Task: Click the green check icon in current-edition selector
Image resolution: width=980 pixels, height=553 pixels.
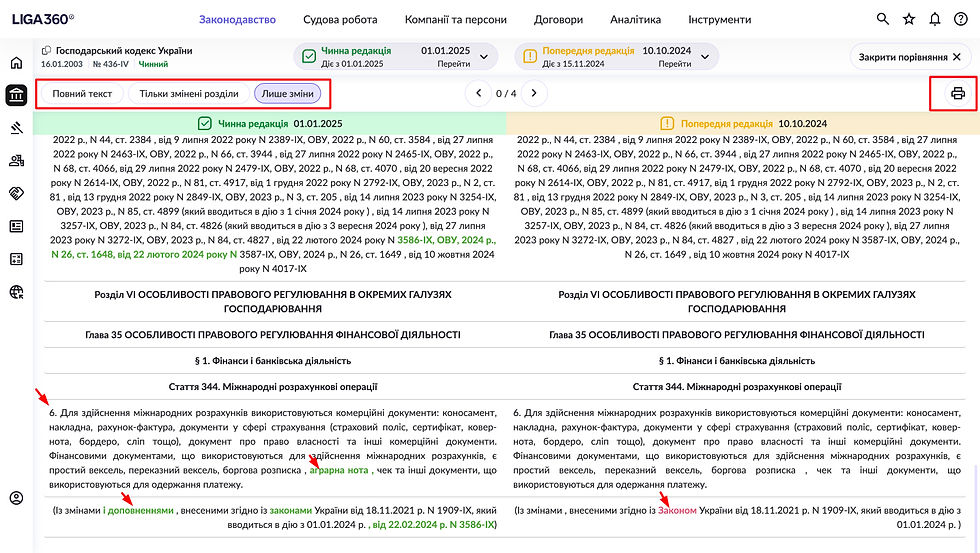Action: (x=309, y=56)
